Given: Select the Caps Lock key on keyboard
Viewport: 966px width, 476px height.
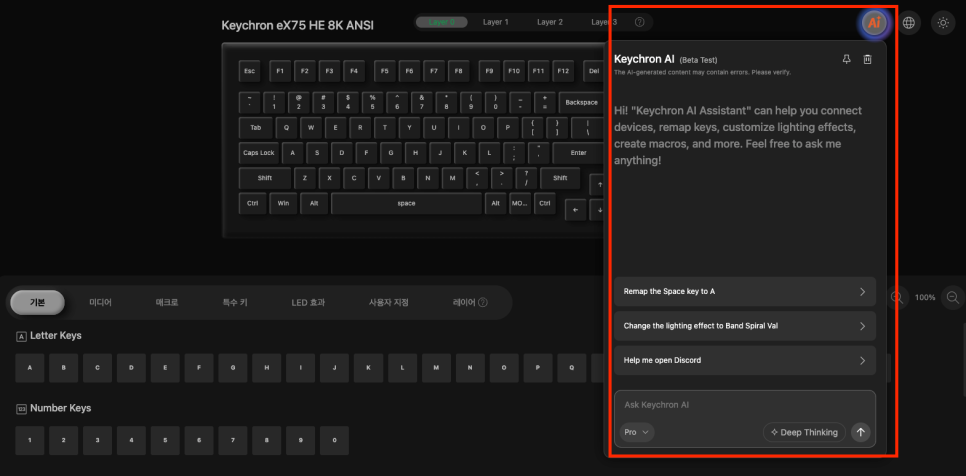Looking at the screenshot, I should click(x=259, y=153).
